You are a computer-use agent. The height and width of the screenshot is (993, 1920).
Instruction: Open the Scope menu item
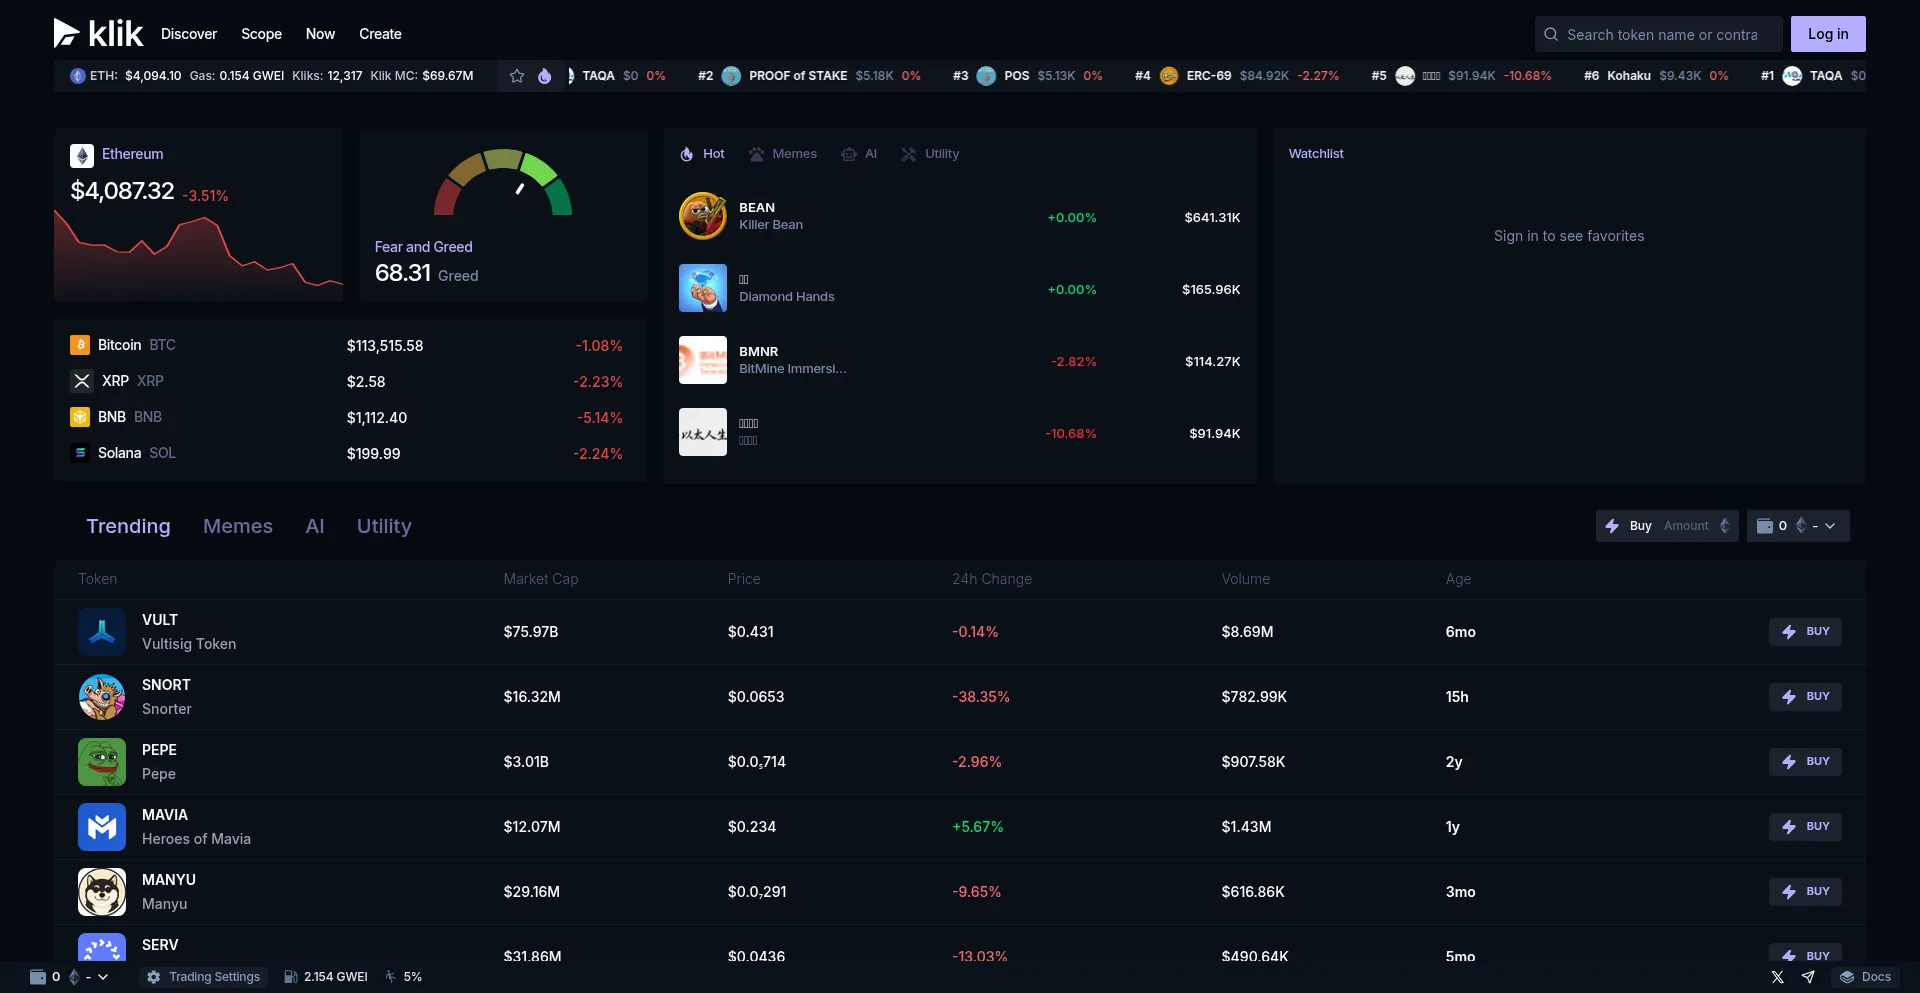(261, 34)
